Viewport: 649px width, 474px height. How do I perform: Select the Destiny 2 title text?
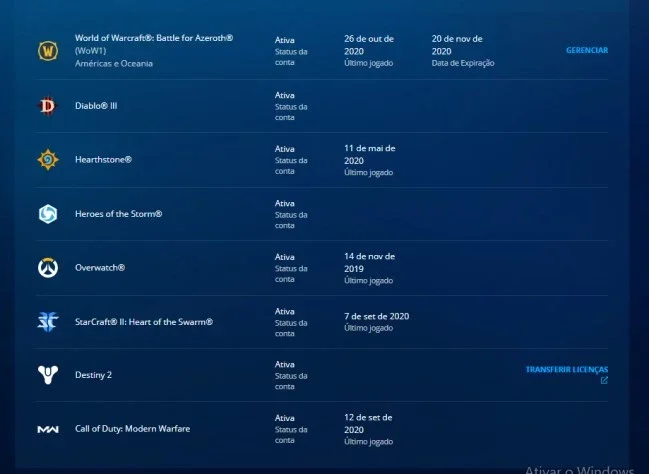point(94,375)
